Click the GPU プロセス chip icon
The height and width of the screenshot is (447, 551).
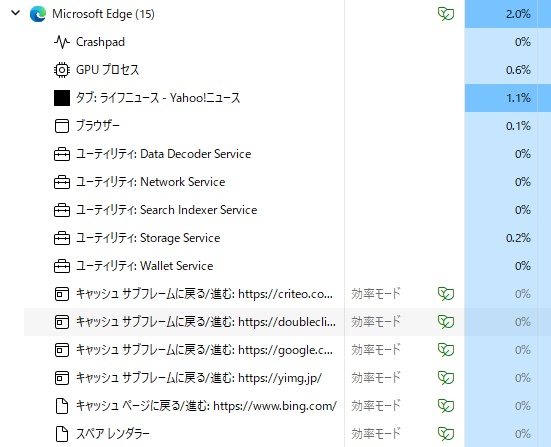point(61,70)
